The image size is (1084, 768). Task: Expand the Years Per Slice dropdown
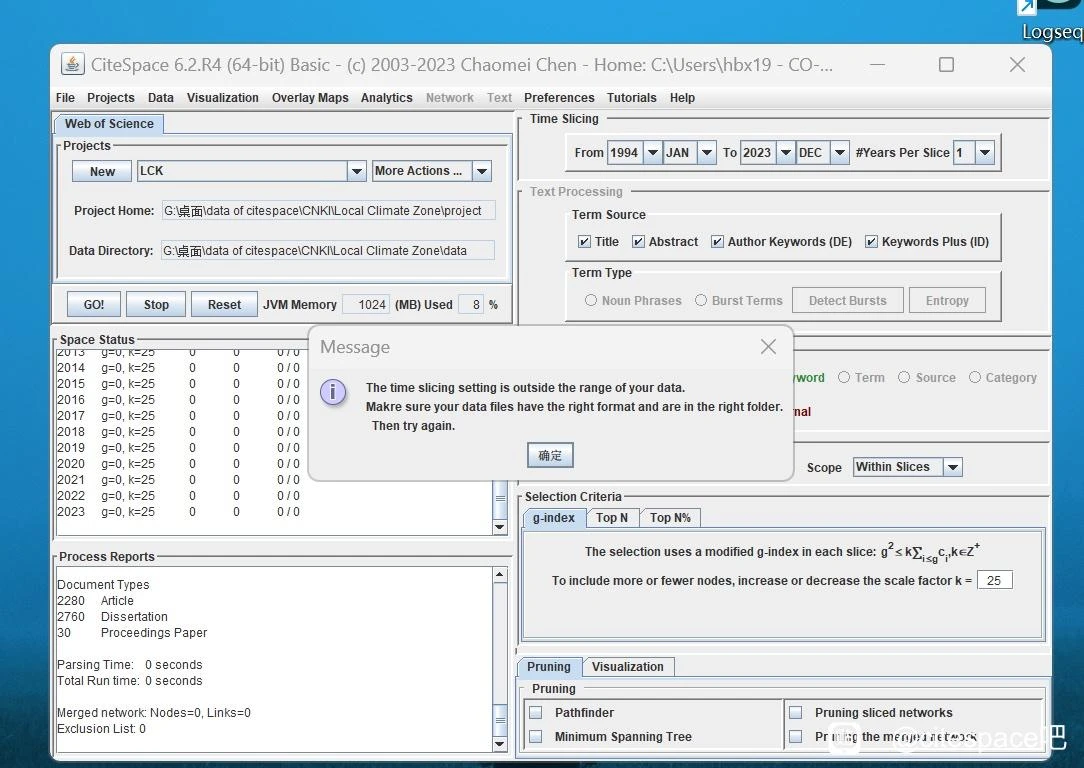coord(984,152)
